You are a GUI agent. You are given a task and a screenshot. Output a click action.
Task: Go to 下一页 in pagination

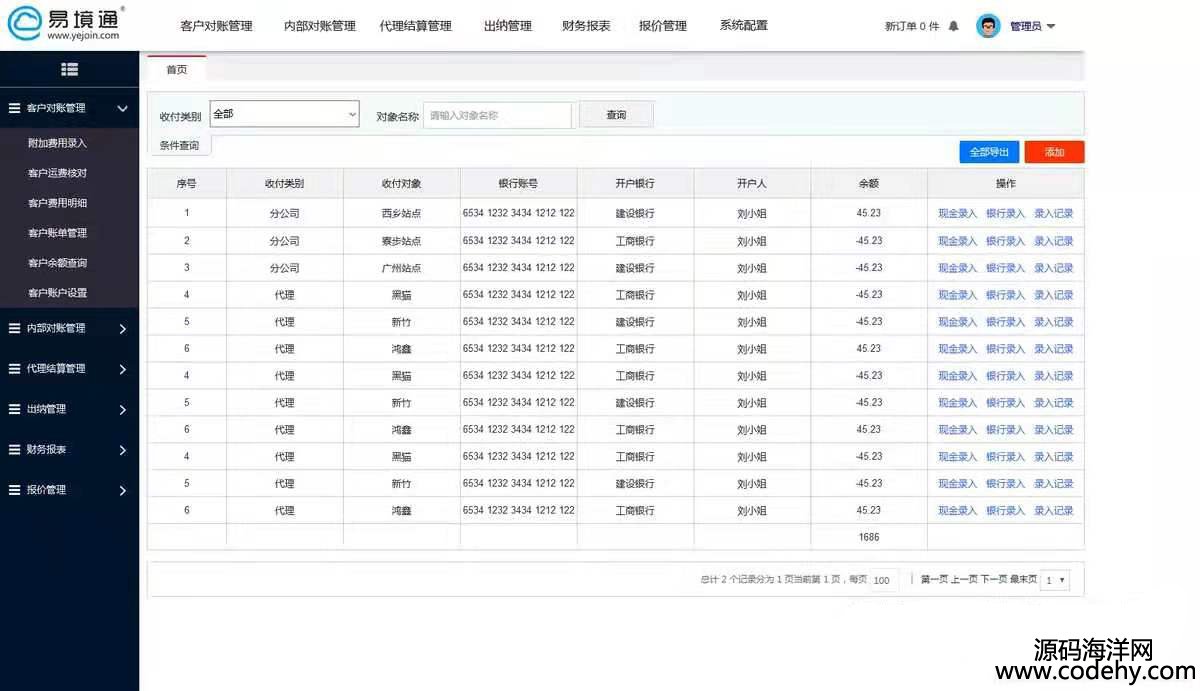point(994,580)
